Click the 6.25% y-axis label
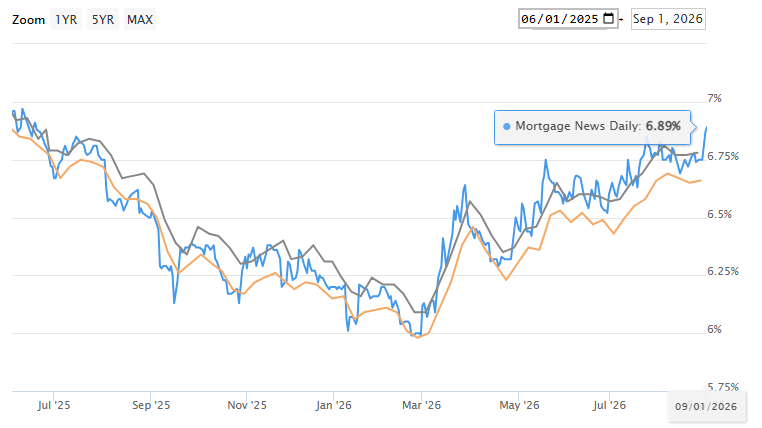Image resolution: width=762 pixels, height=428 pixels. (723, 272)
